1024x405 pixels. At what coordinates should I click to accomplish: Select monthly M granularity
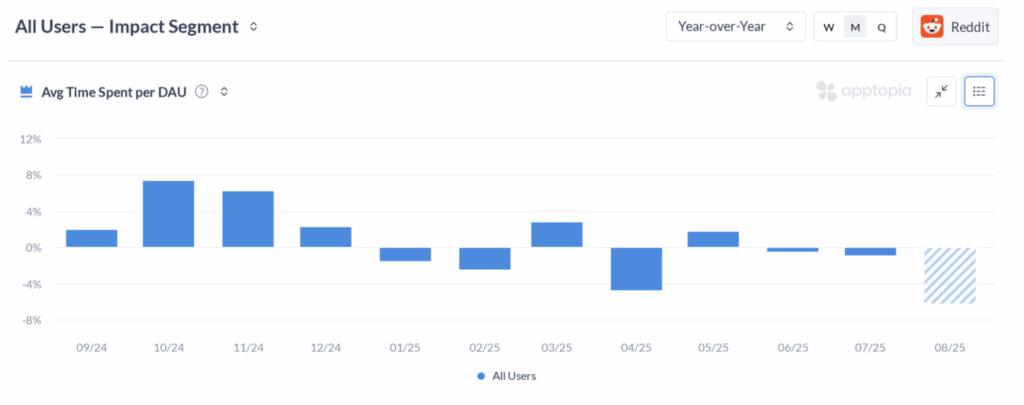coord(855,27)
